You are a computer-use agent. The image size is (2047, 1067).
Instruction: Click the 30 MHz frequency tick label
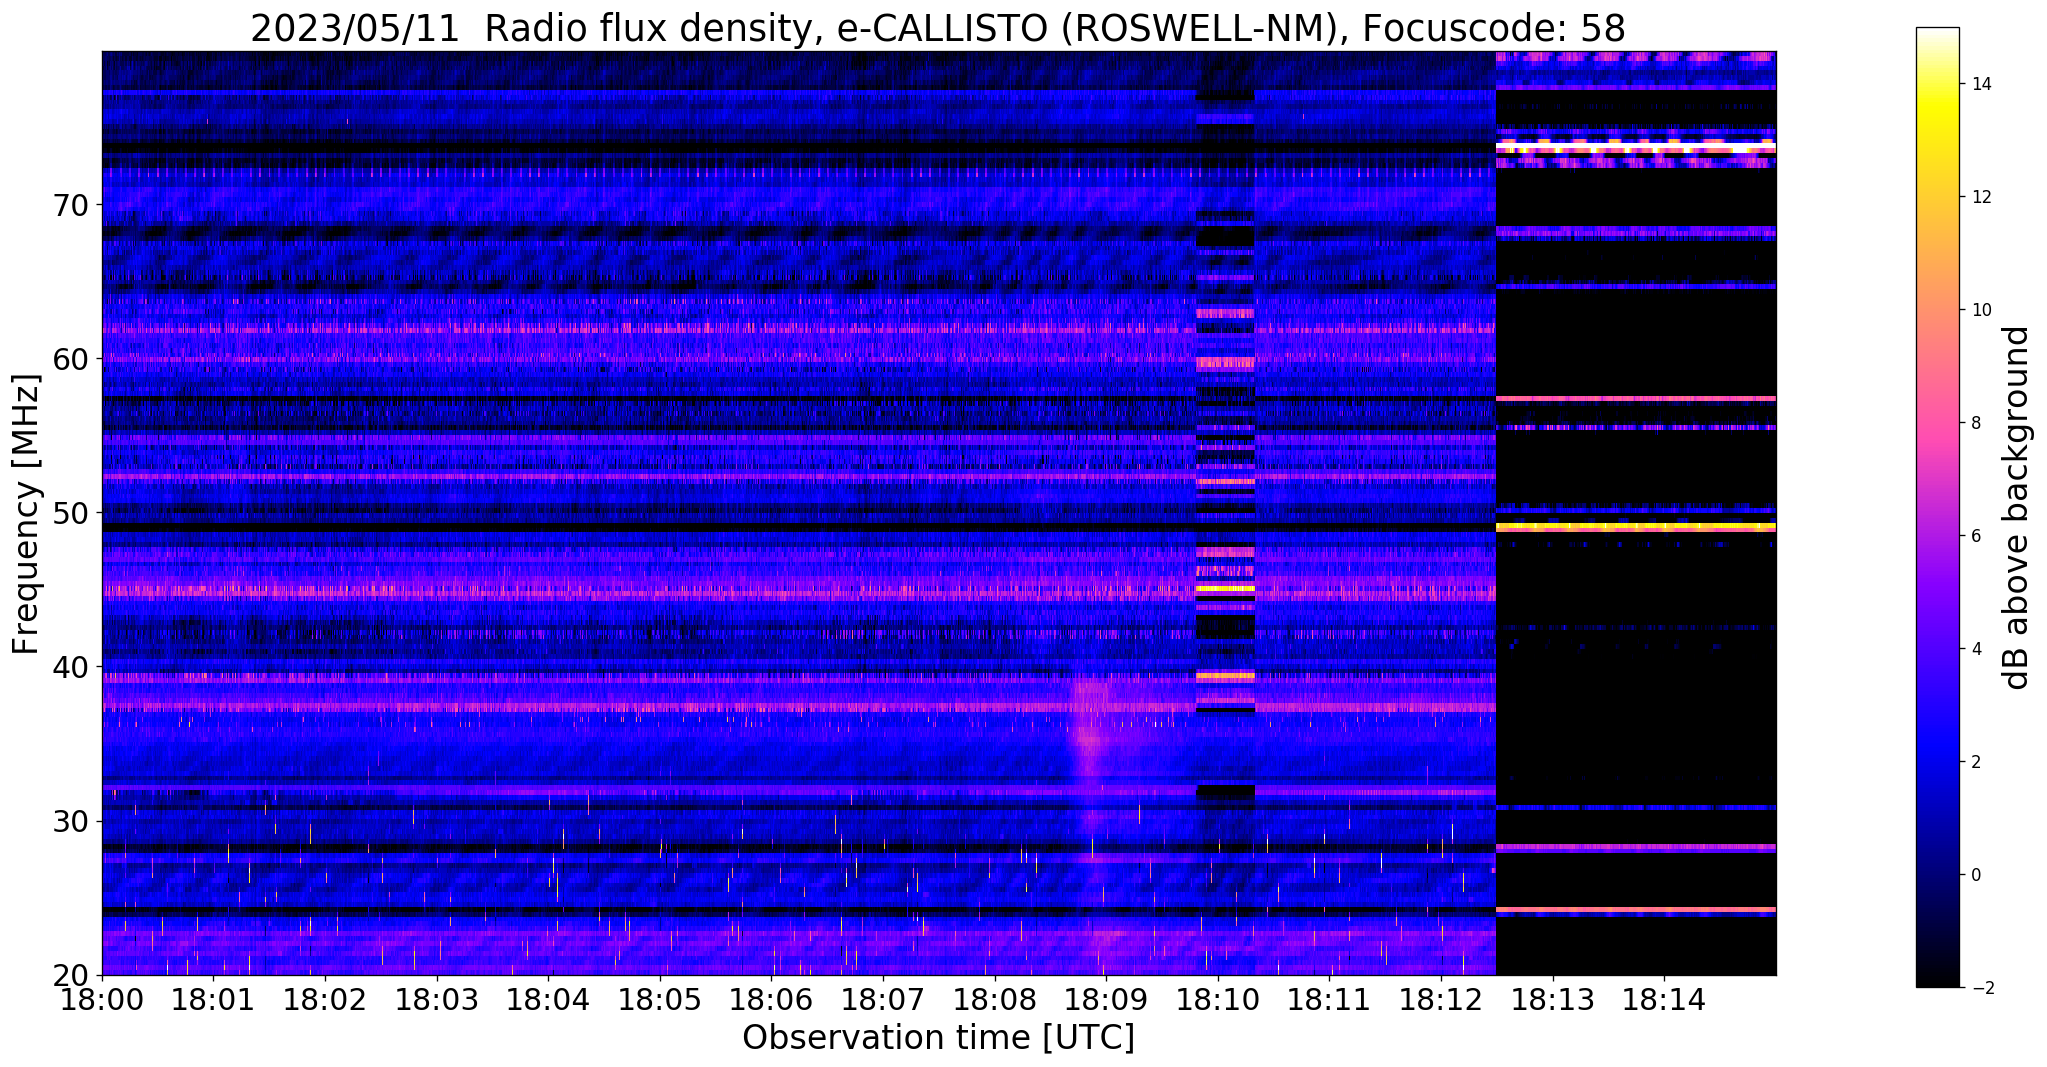pos(71,821)
